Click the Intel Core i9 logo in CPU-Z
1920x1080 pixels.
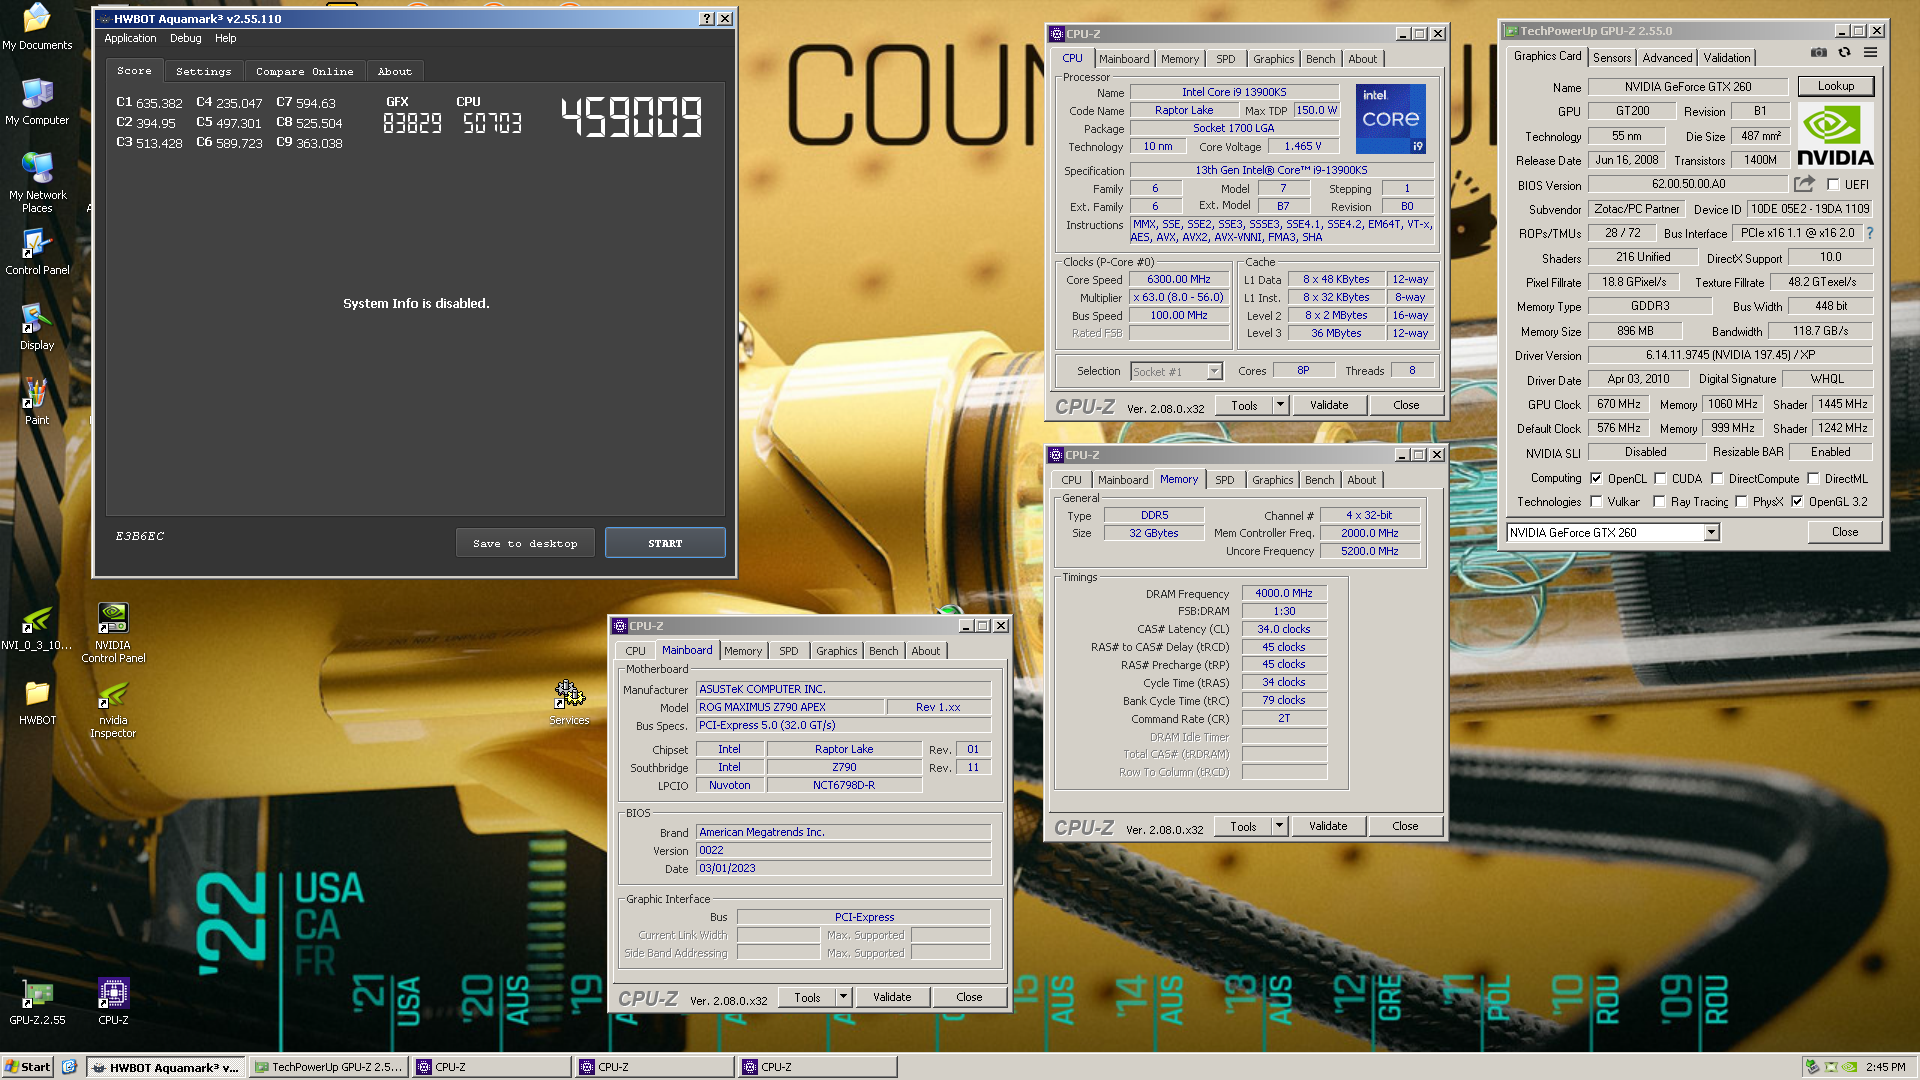coord(1390,119)
